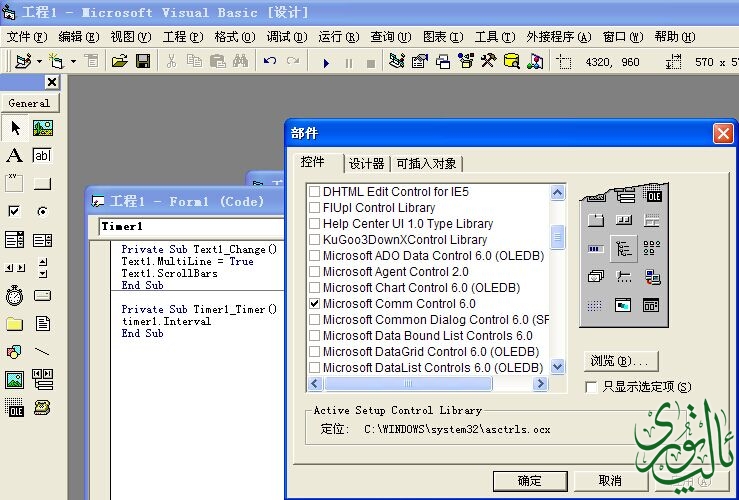Screen dimensions: 739x500
Task: Open Add Form dropdown arrow in toolbar
Action: (x=74, y=61)
